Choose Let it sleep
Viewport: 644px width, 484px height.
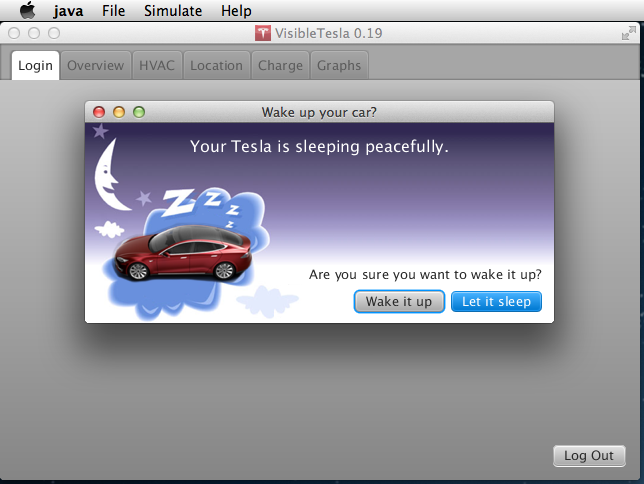pos(496,302)
